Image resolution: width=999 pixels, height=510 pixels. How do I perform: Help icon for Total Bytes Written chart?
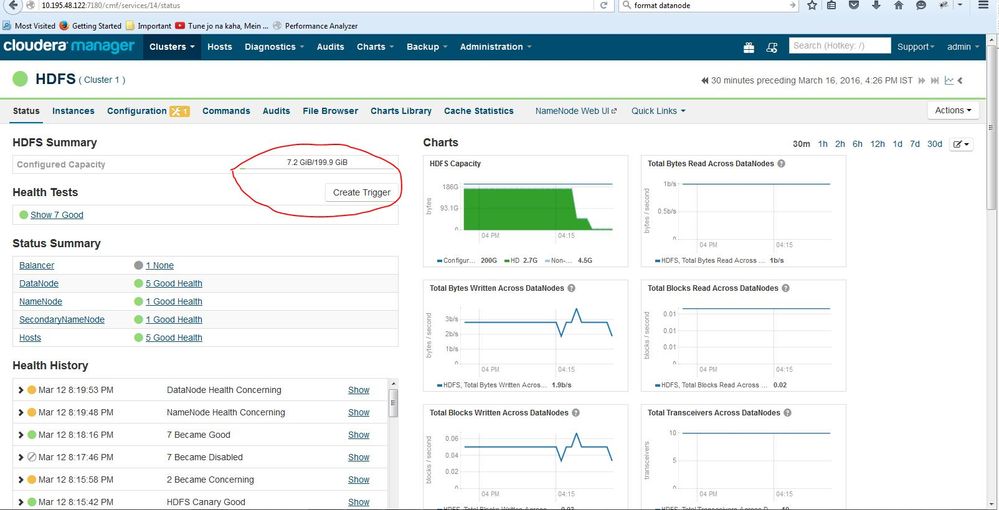tap(571, 288)
